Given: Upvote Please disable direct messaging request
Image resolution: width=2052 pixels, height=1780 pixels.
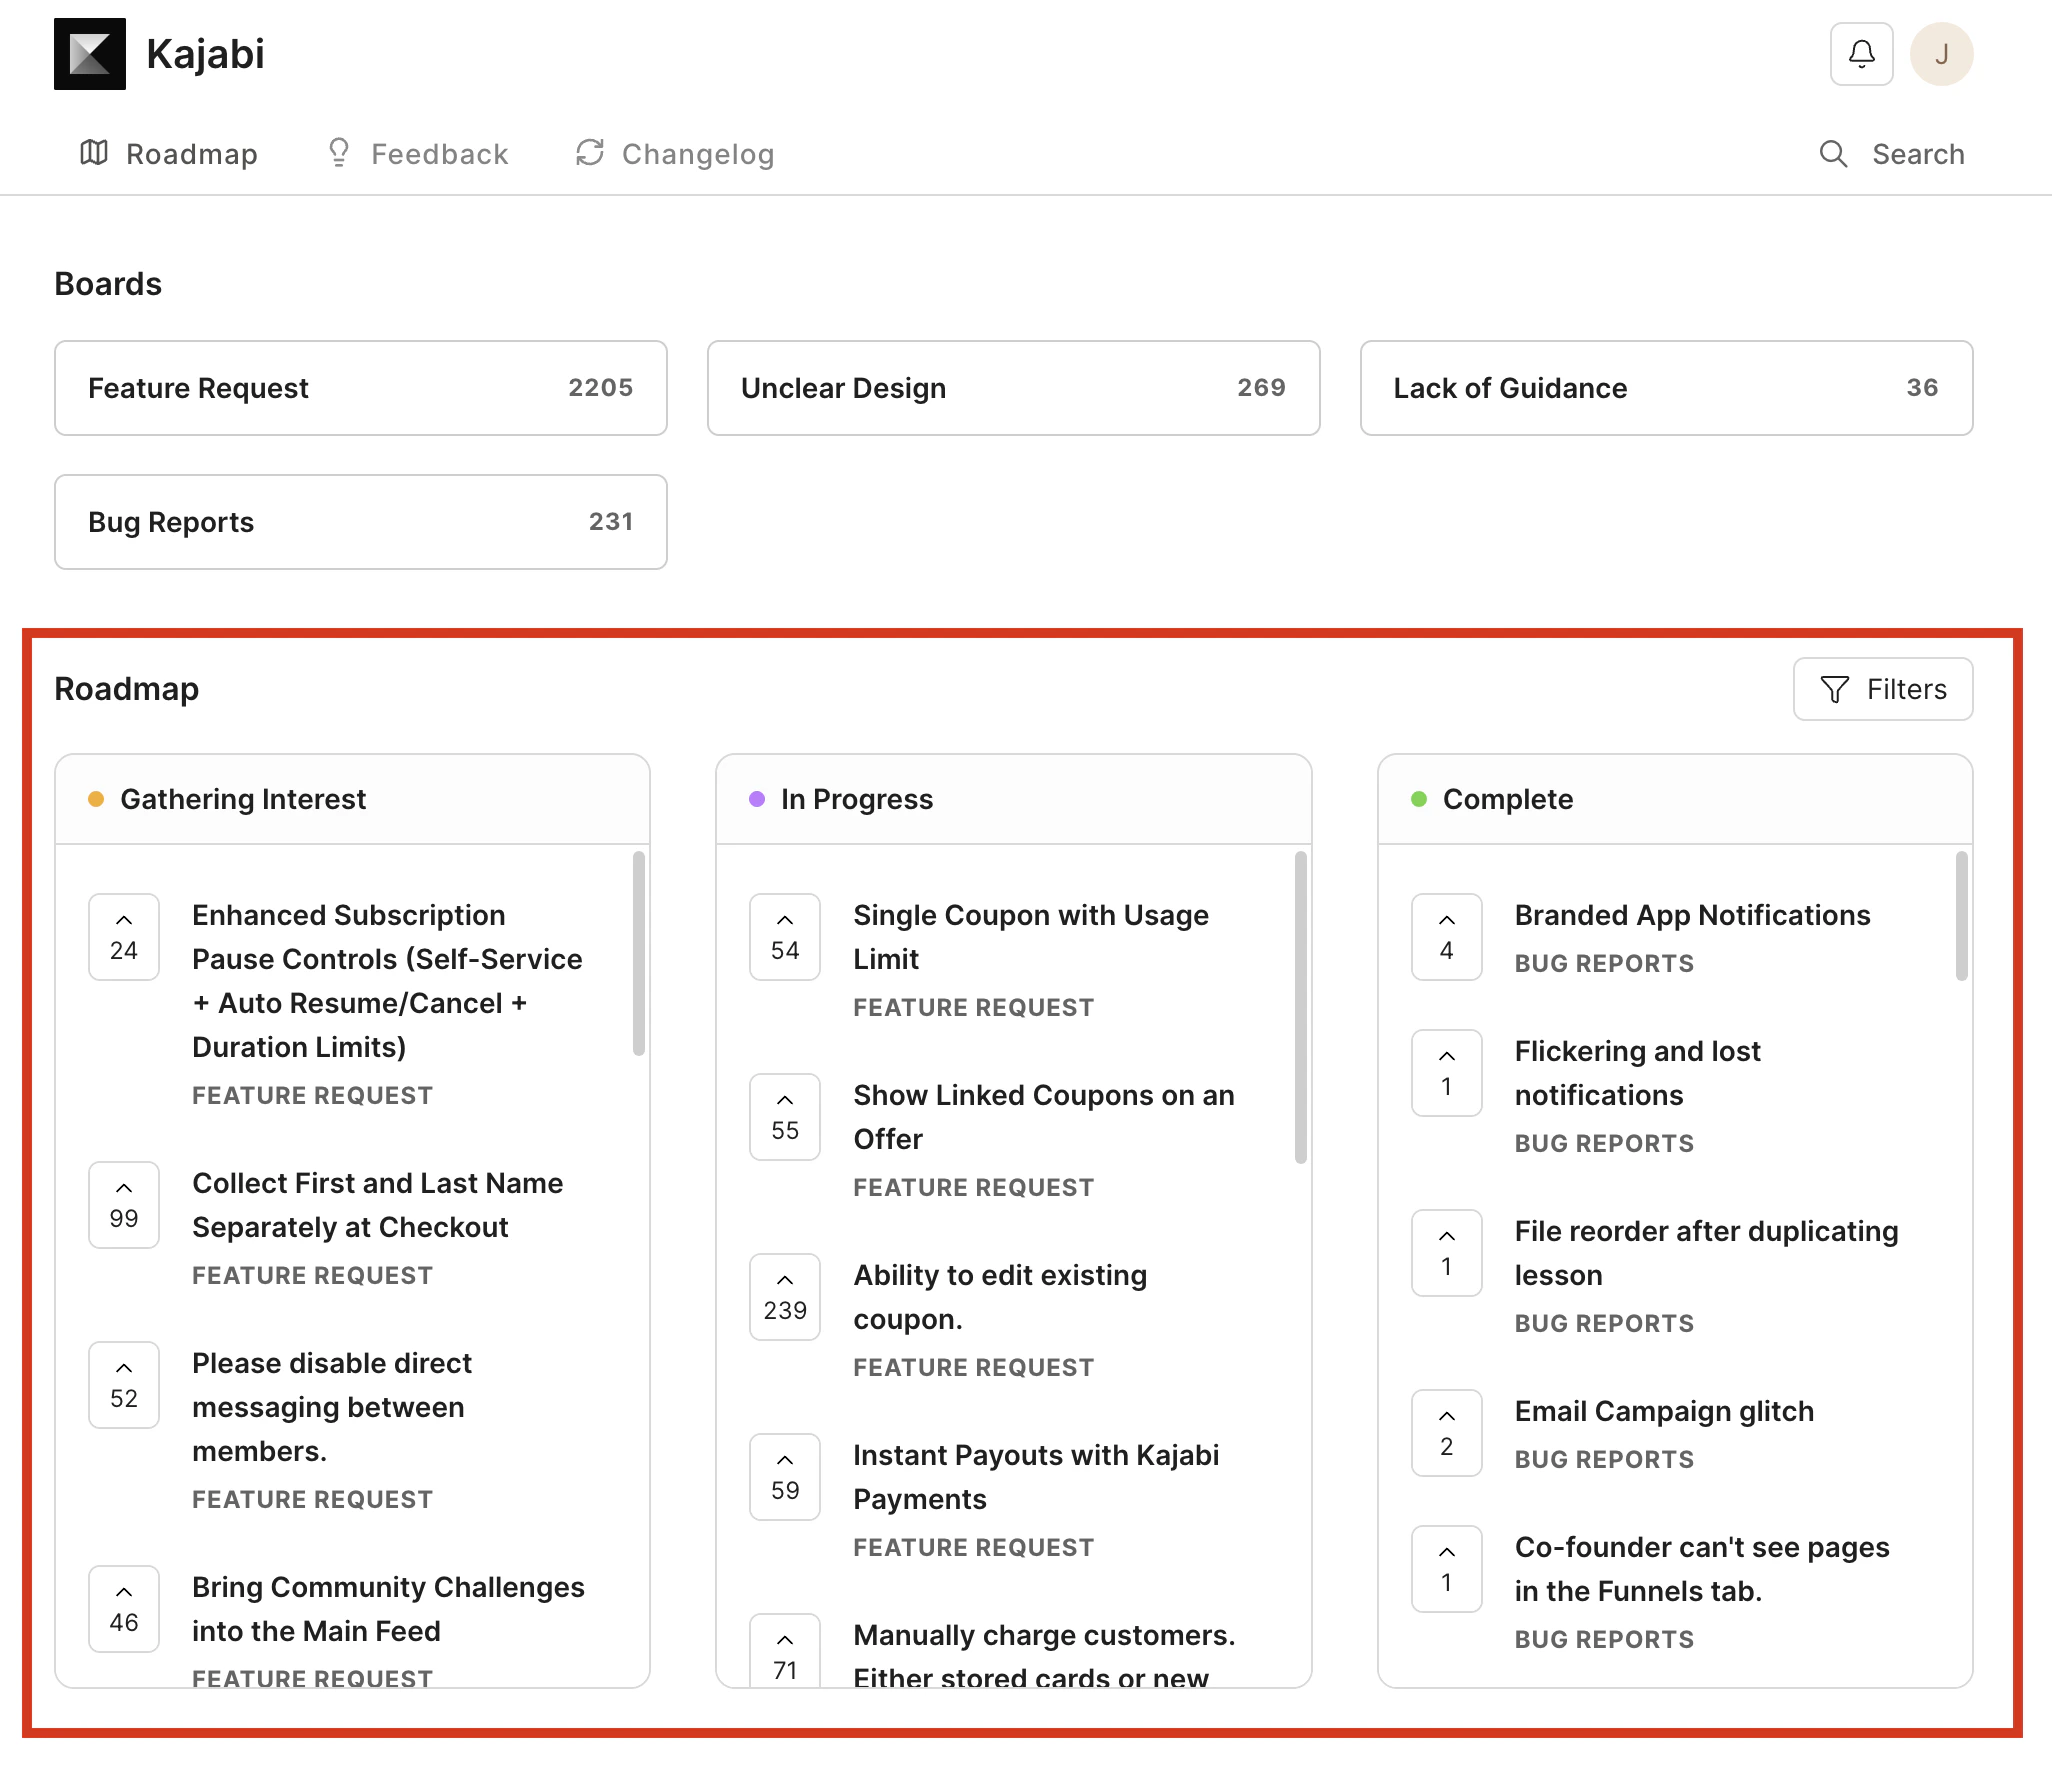Looking at the screenshot, I should 124,1385.
